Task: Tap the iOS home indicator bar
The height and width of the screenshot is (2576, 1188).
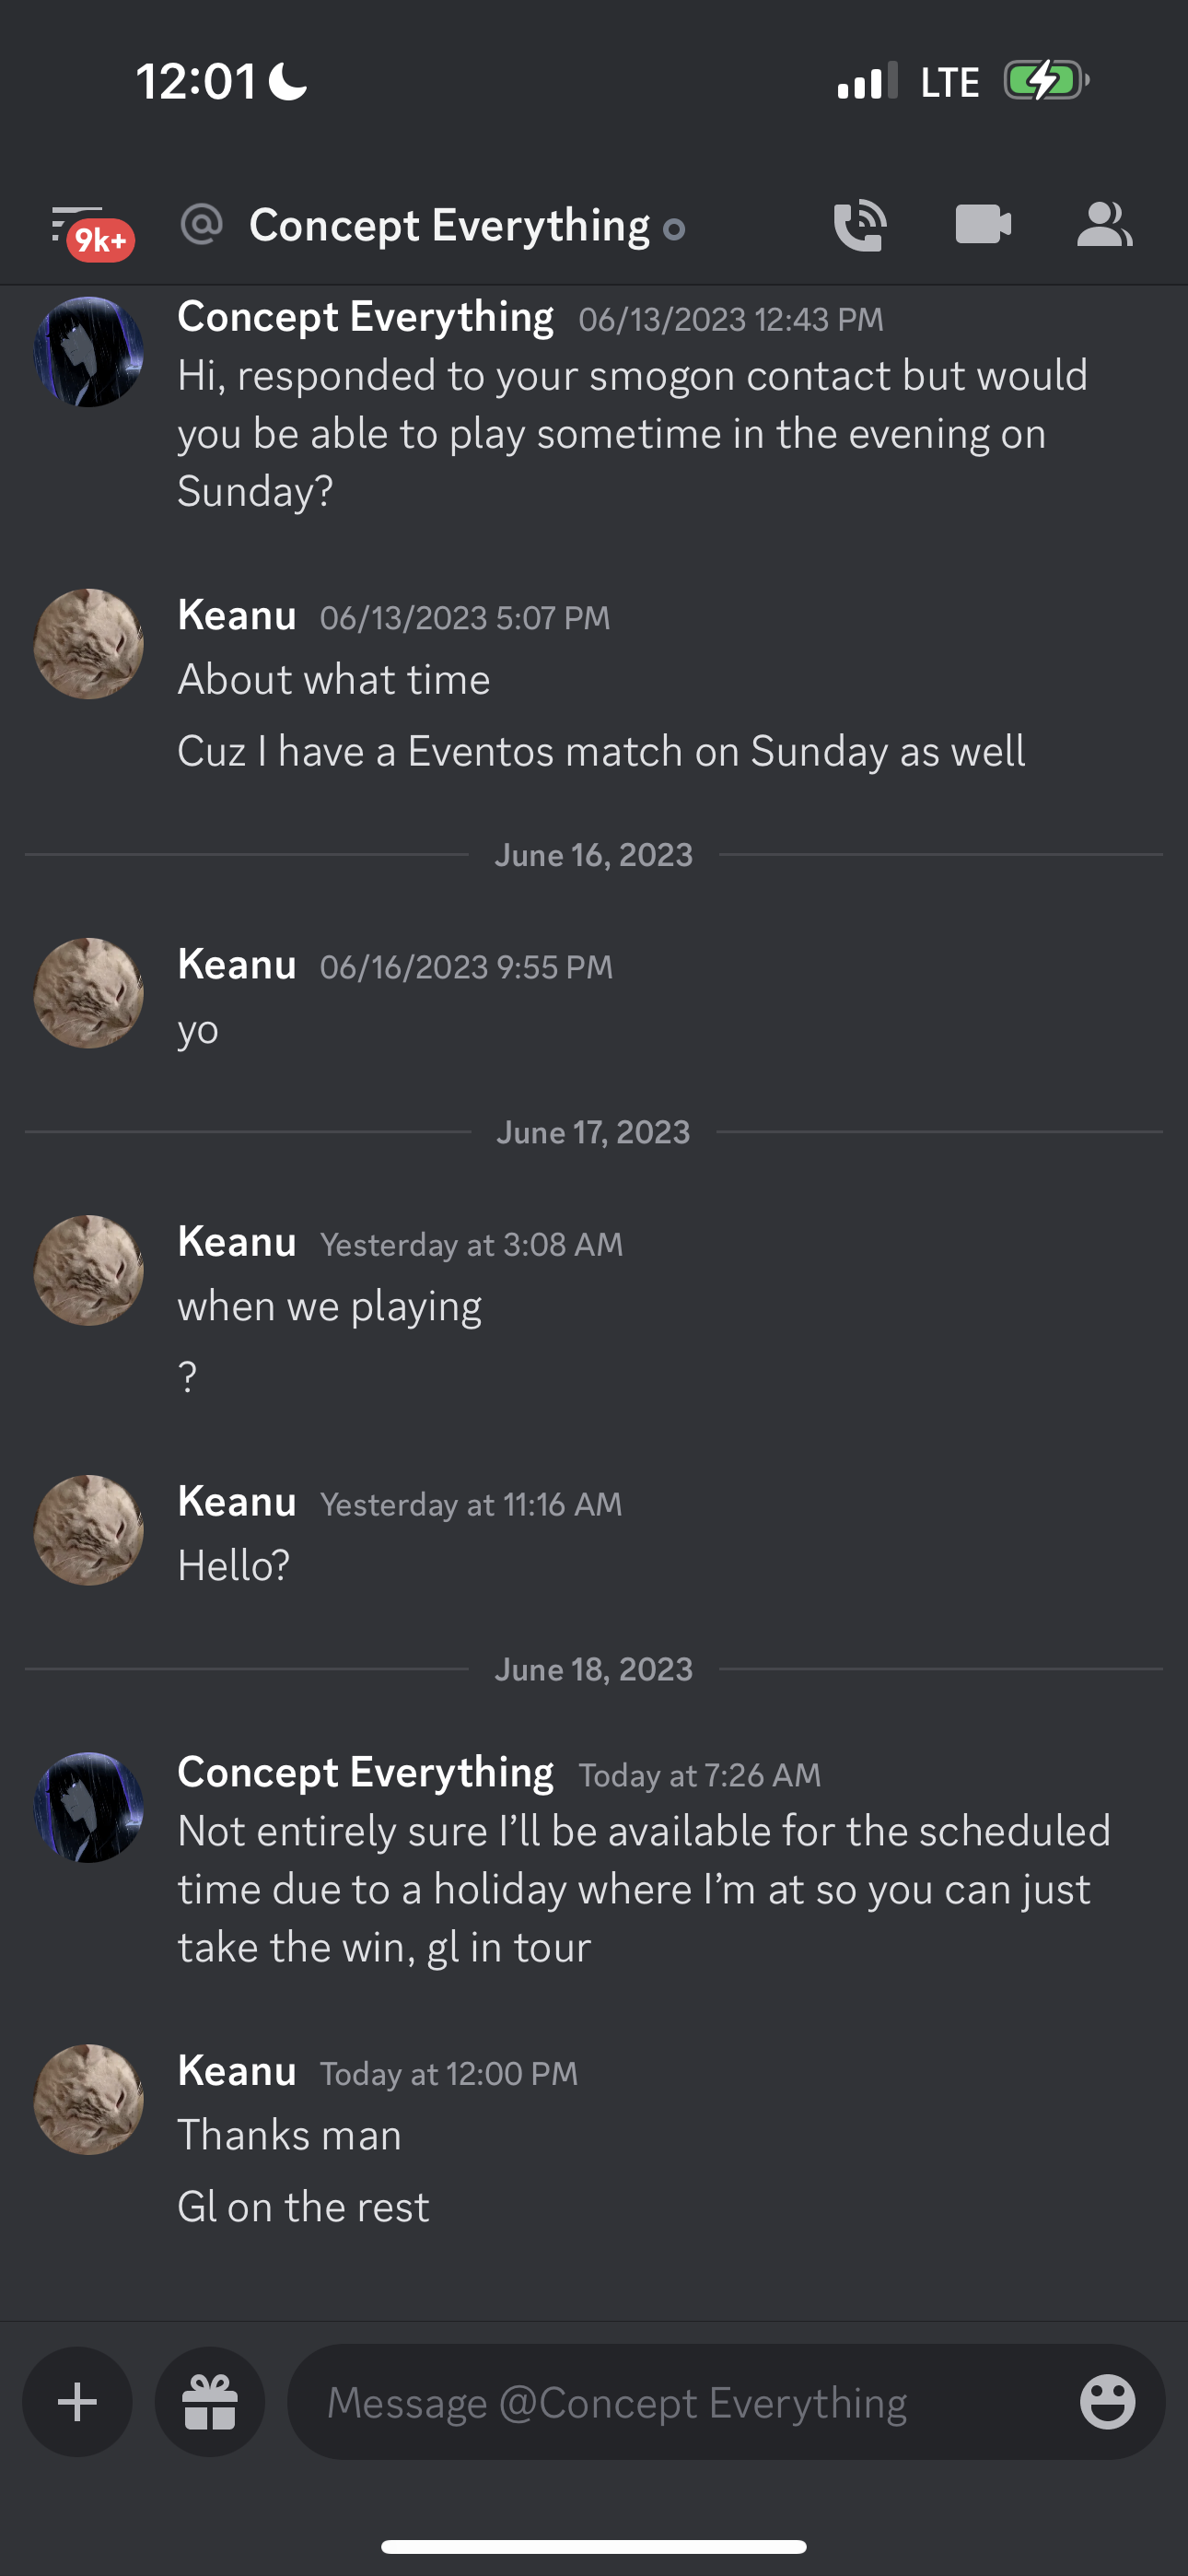Action: 594,2546
